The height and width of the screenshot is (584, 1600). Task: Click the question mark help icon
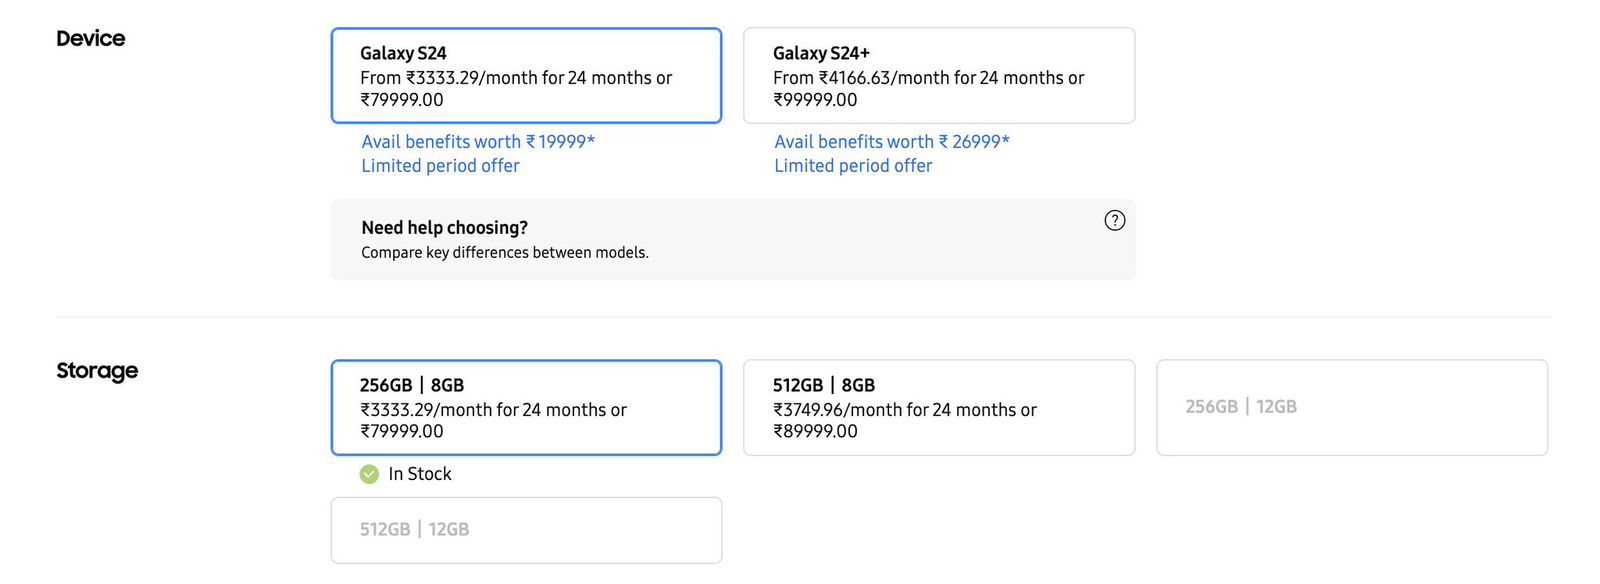(x=1114, y=221)
